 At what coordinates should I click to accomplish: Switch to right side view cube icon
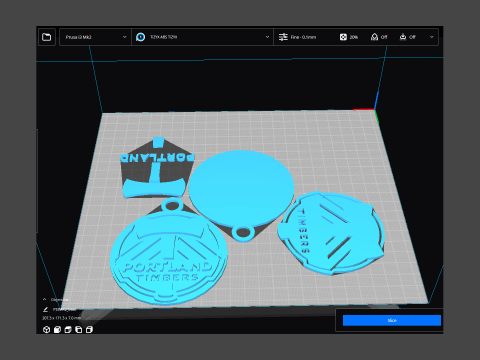[x=89, y=330]
